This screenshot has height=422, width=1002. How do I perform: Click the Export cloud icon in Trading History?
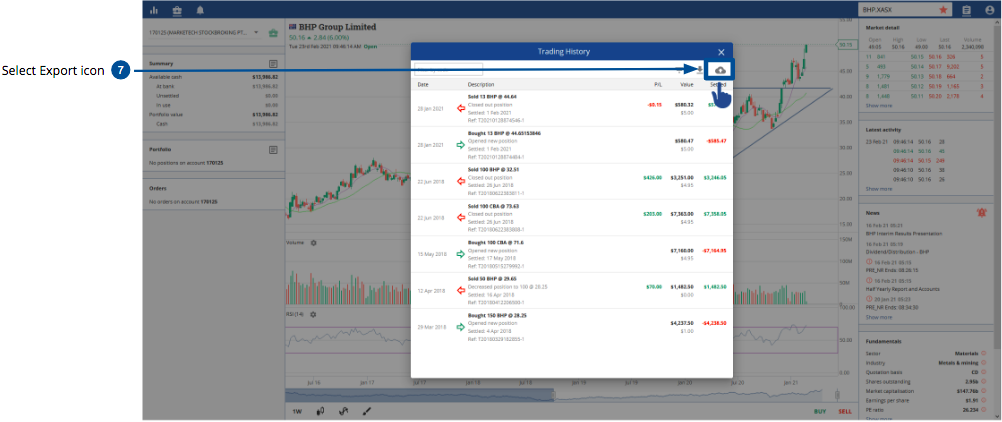coord(720,70)
